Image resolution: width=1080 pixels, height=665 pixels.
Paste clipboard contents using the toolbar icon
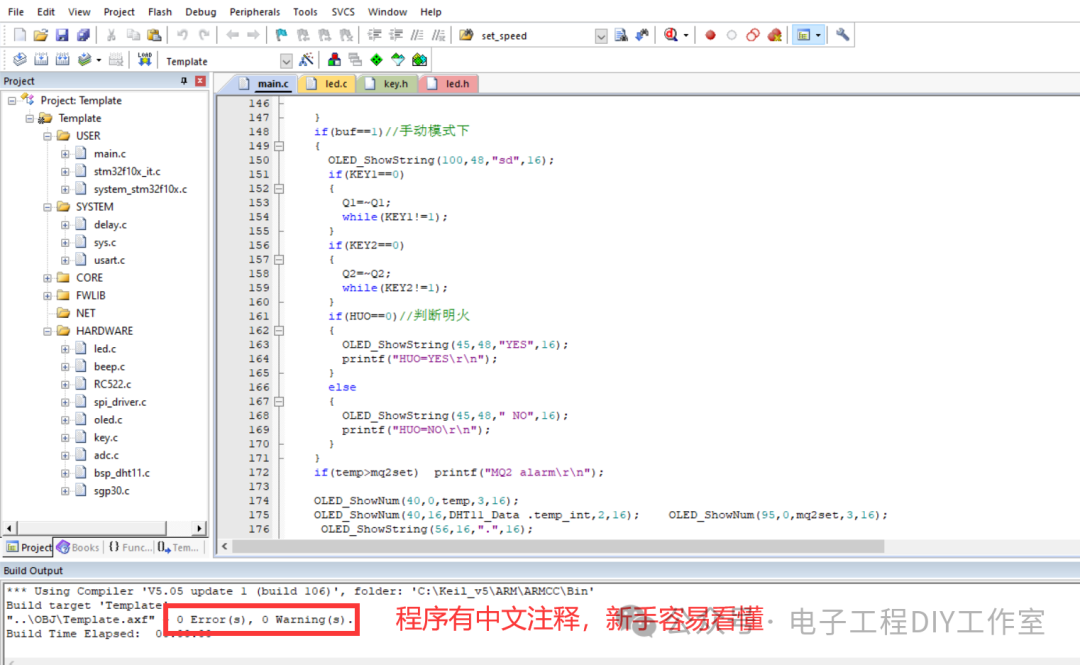click(x=154, y=35)
